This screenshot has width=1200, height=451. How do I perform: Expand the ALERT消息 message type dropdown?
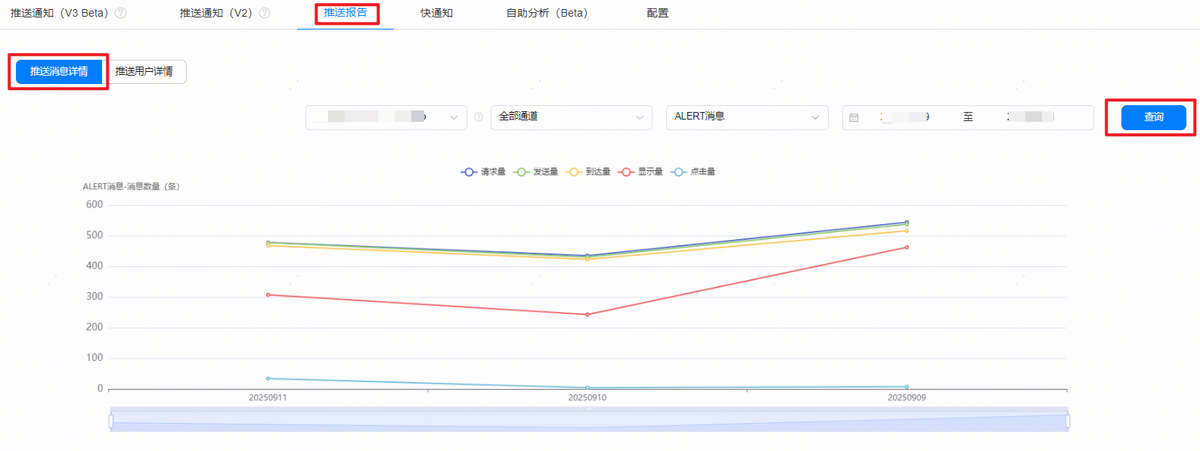click(746, 117)
